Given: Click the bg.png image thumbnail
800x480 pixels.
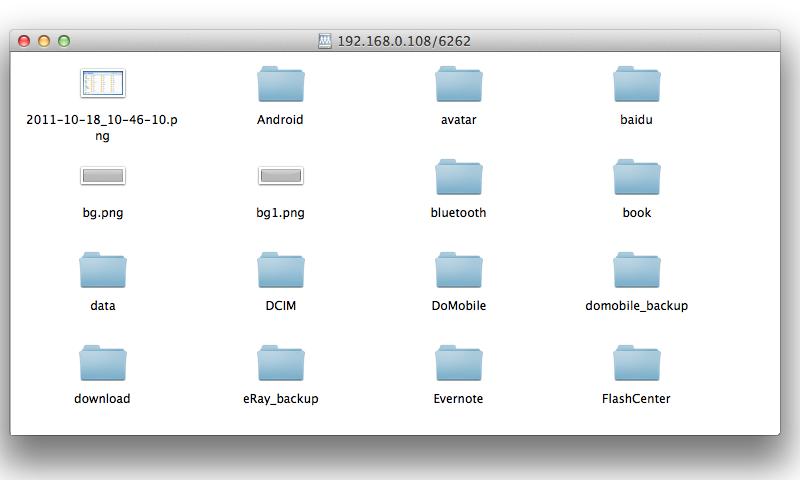Looking at the screenshot, I should [102, 176].
